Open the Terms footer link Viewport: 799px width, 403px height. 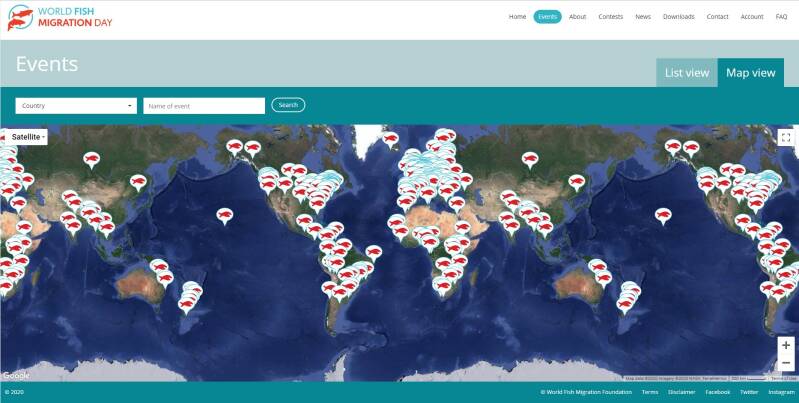pyautogui.click(x=650, y=392)
